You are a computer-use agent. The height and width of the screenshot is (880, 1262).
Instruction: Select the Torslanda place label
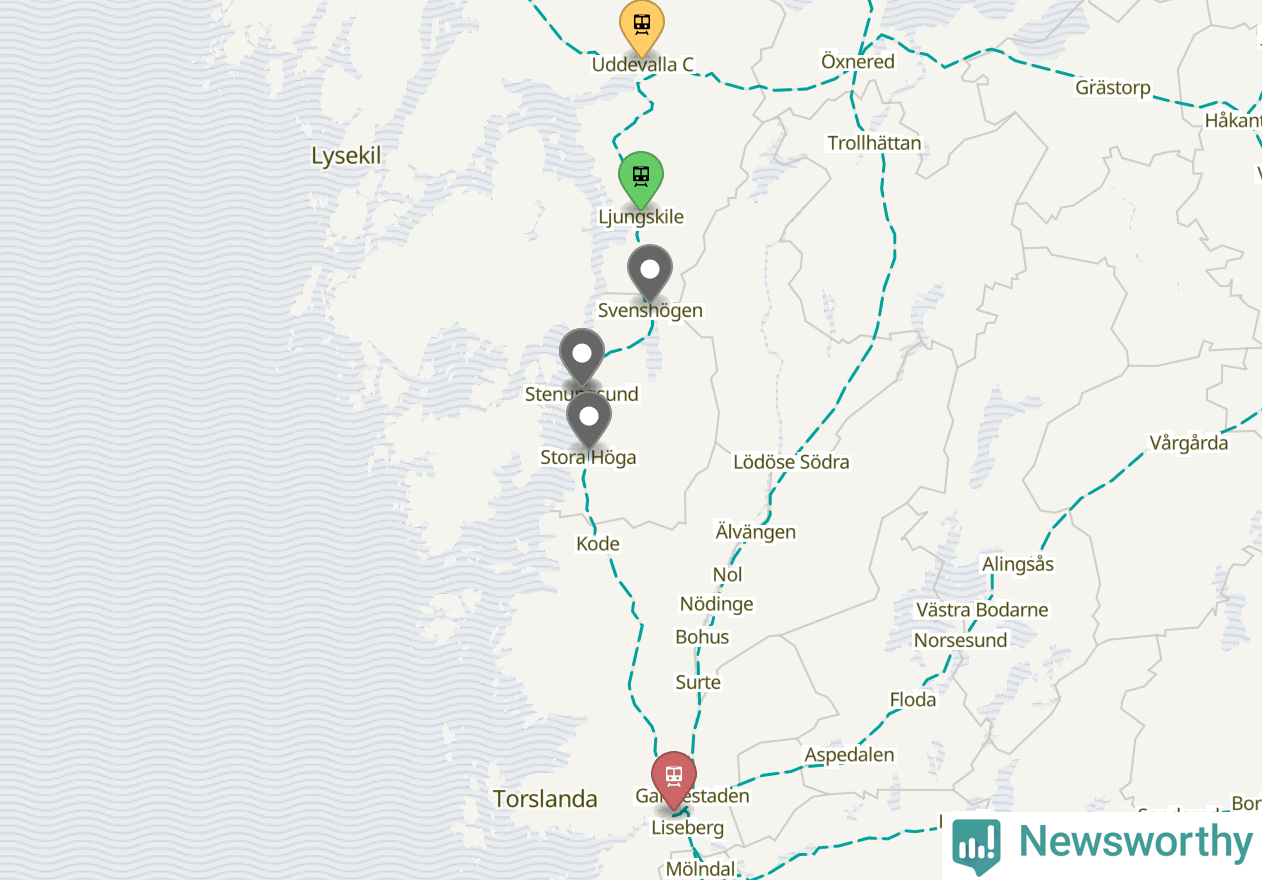tap(545, 799)
